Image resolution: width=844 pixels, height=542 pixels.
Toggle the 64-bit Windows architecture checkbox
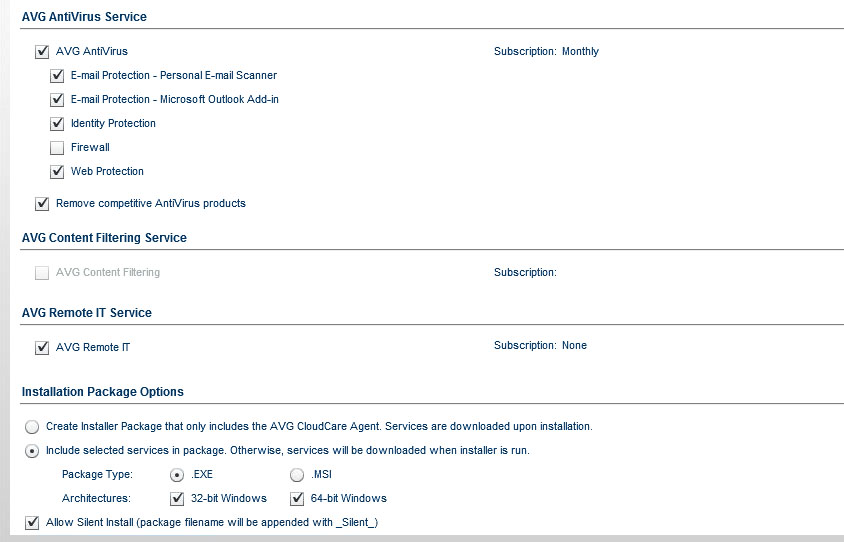[x=297, y=498]
